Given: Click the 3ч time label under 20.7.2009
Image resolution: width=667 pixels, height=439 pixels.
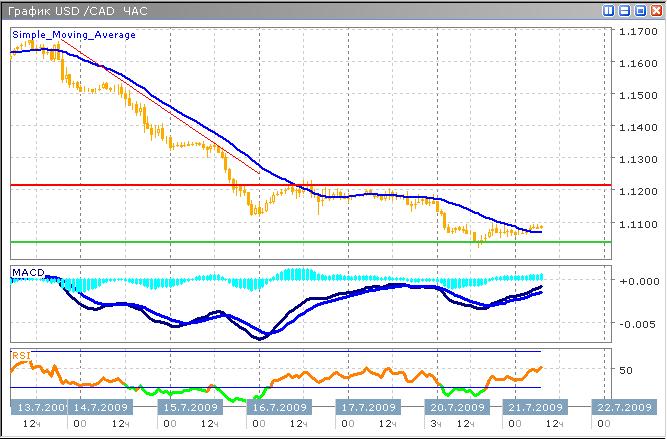Looking at the screenshot, I should 436,424.
